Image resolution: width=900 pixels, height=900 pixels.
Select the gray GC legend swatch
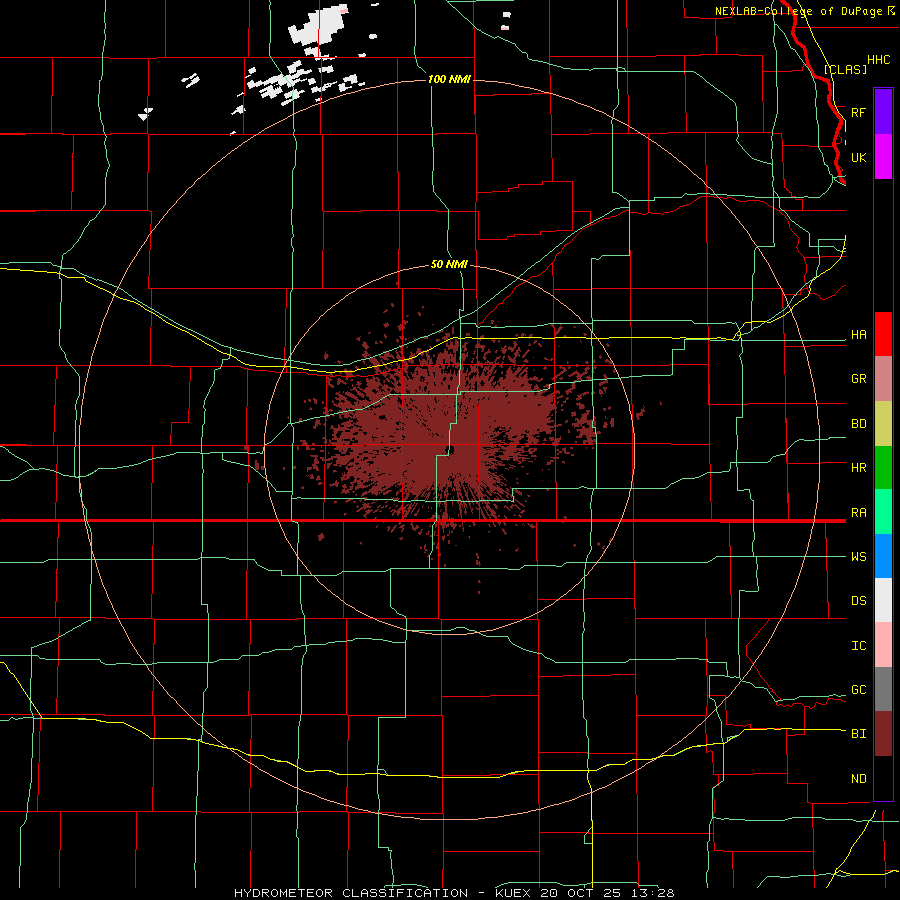(x=883, y=689)
